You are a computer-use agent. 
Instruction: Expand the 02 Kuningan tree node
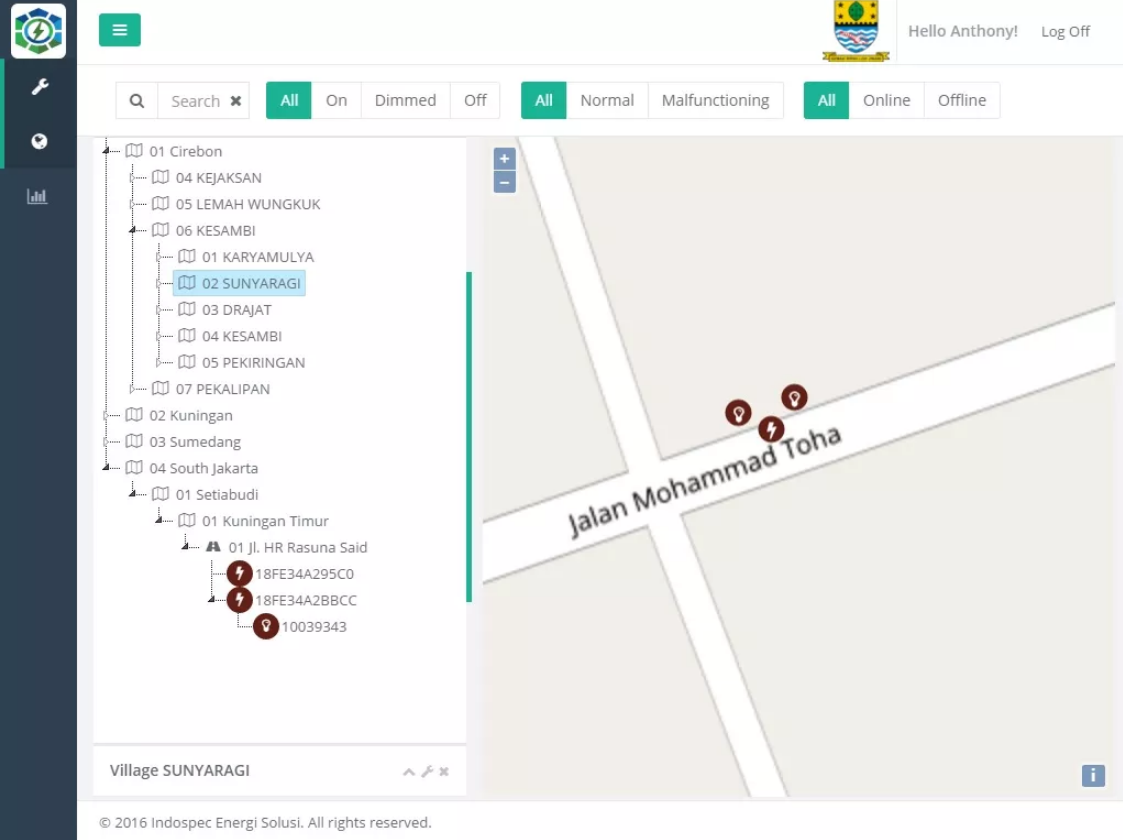pyautogui.click(x=106, y=415)
